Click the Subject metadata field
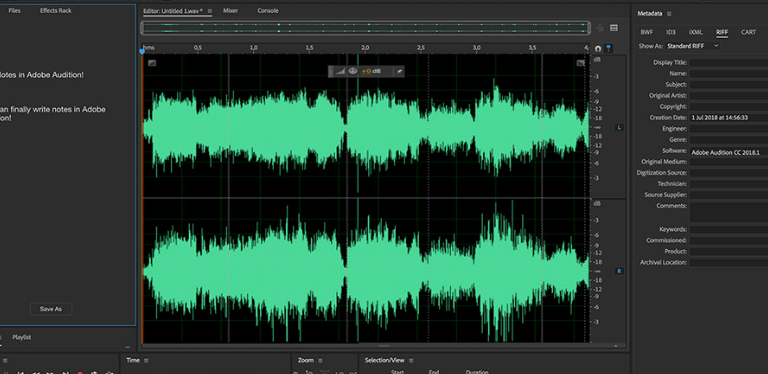Viewport: 768px width, 374px height. click(x=729, y=85)
